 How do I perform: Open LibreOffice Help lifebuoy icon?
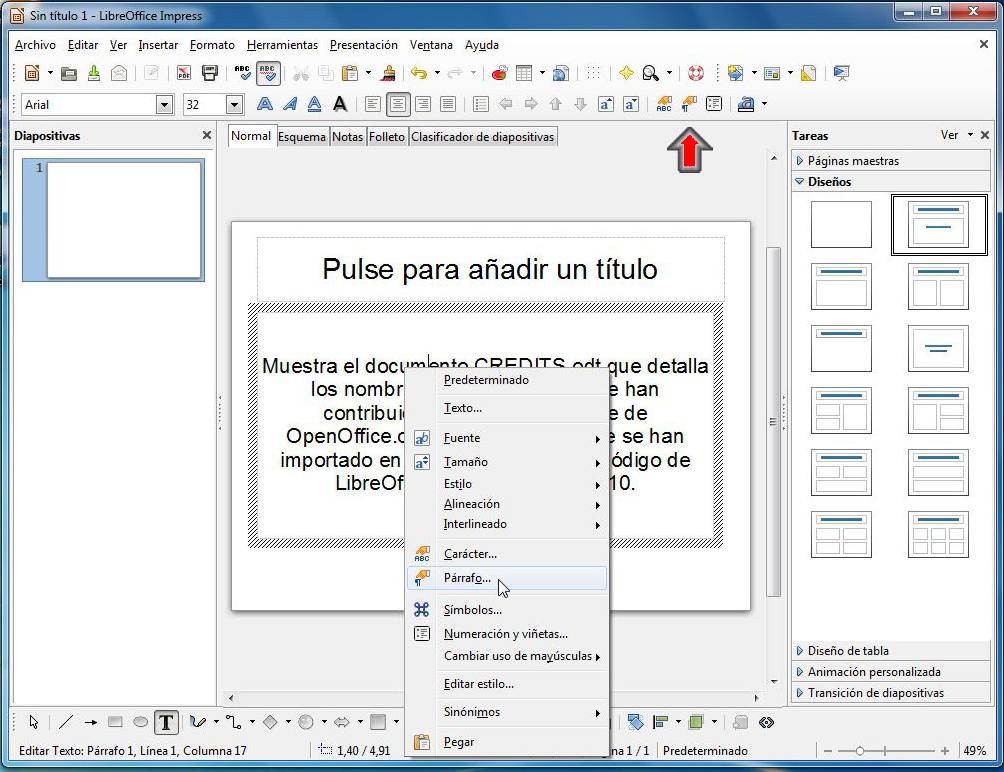click(695, 73)
